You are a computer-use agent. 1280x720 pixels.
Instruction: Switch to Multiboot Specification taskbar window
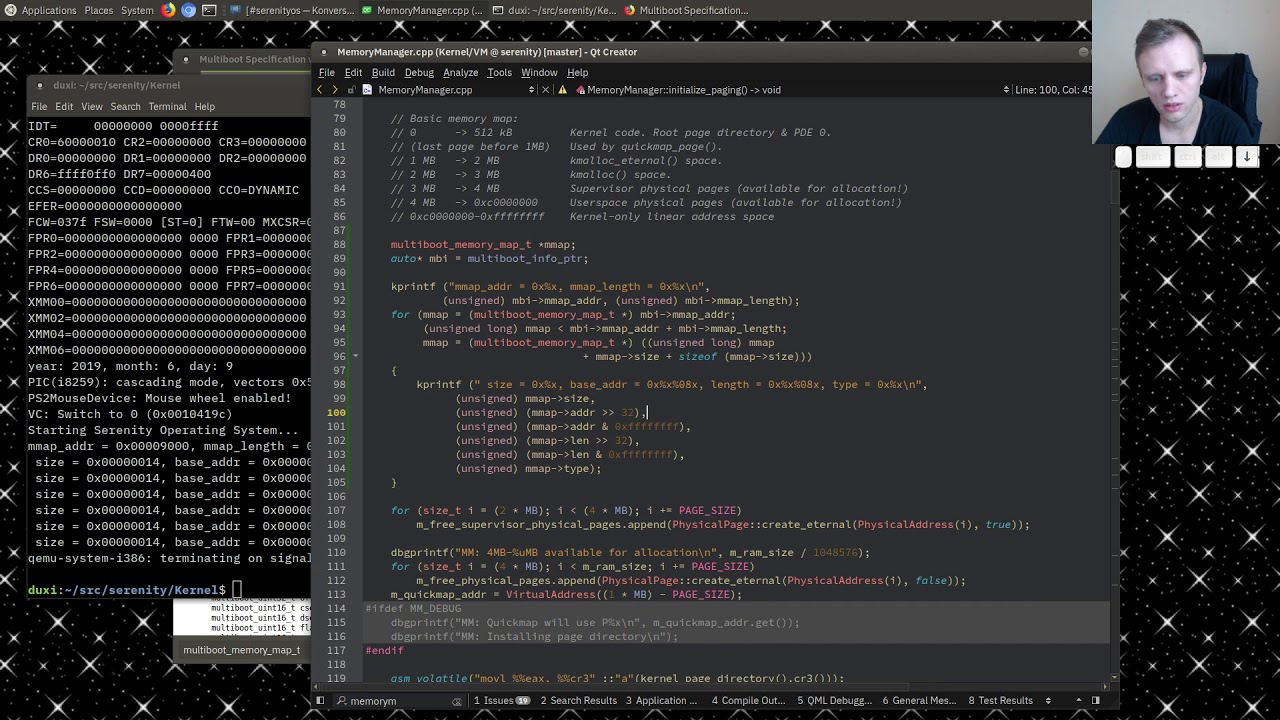click(x=686, y=10)
